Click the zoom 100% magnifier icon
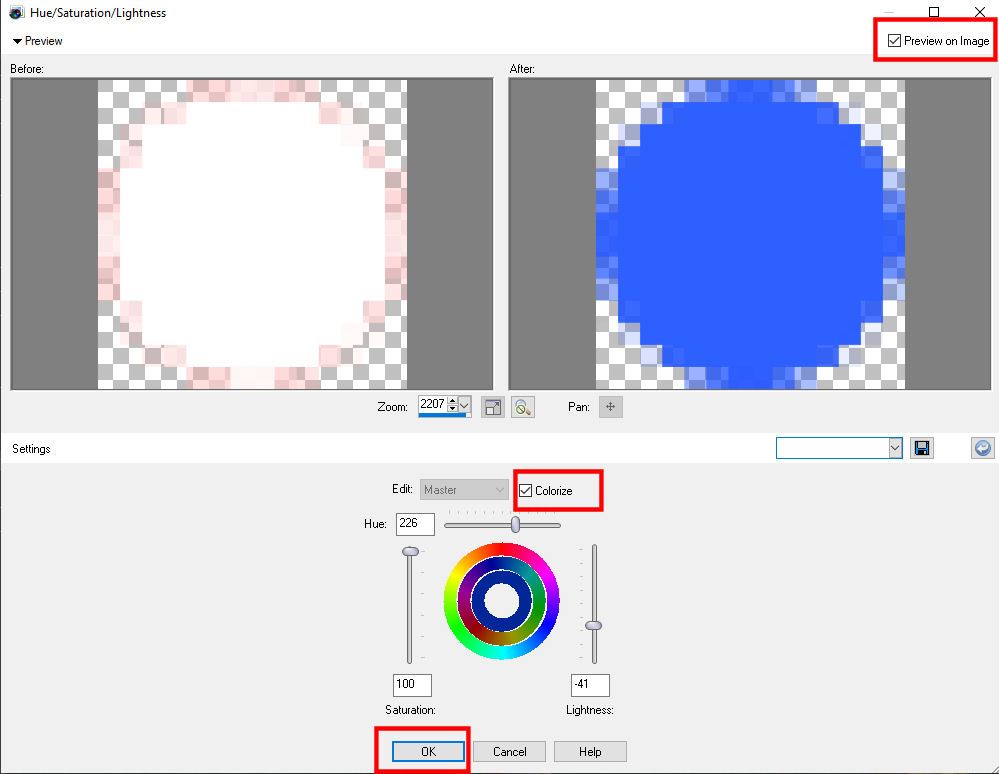Image resolution: width=999 pixels, height=774 pixels. pyautogui.click(x=522, y=407)
